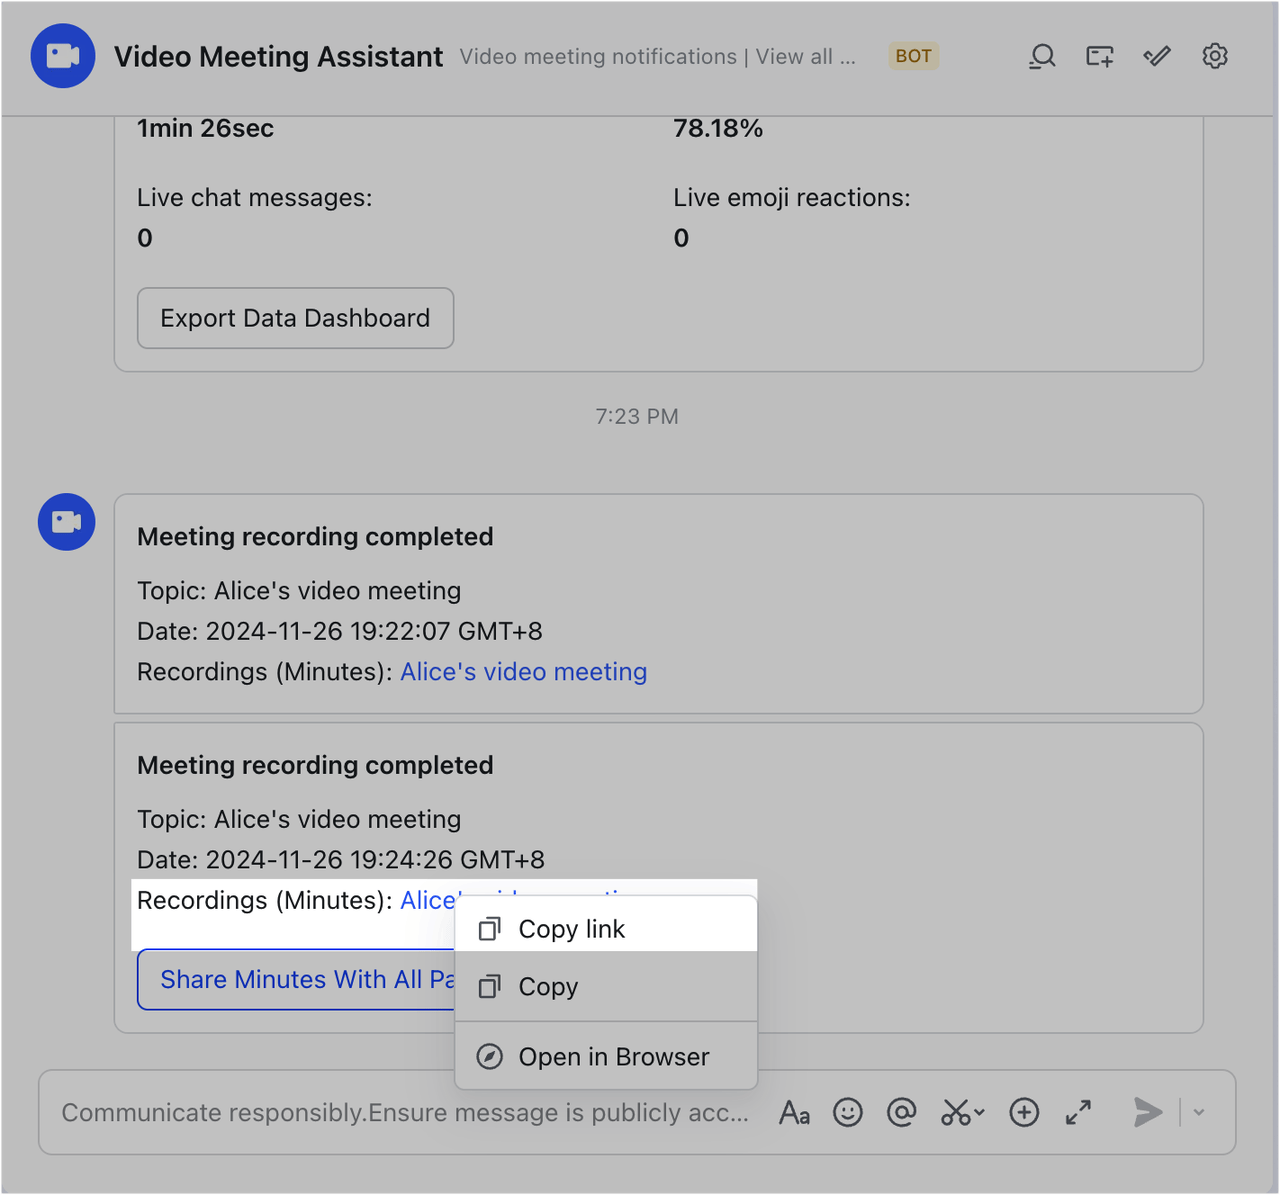Click the Video Meeting Assistant title
This screenshot has width=1280, height=1195.
278,57
